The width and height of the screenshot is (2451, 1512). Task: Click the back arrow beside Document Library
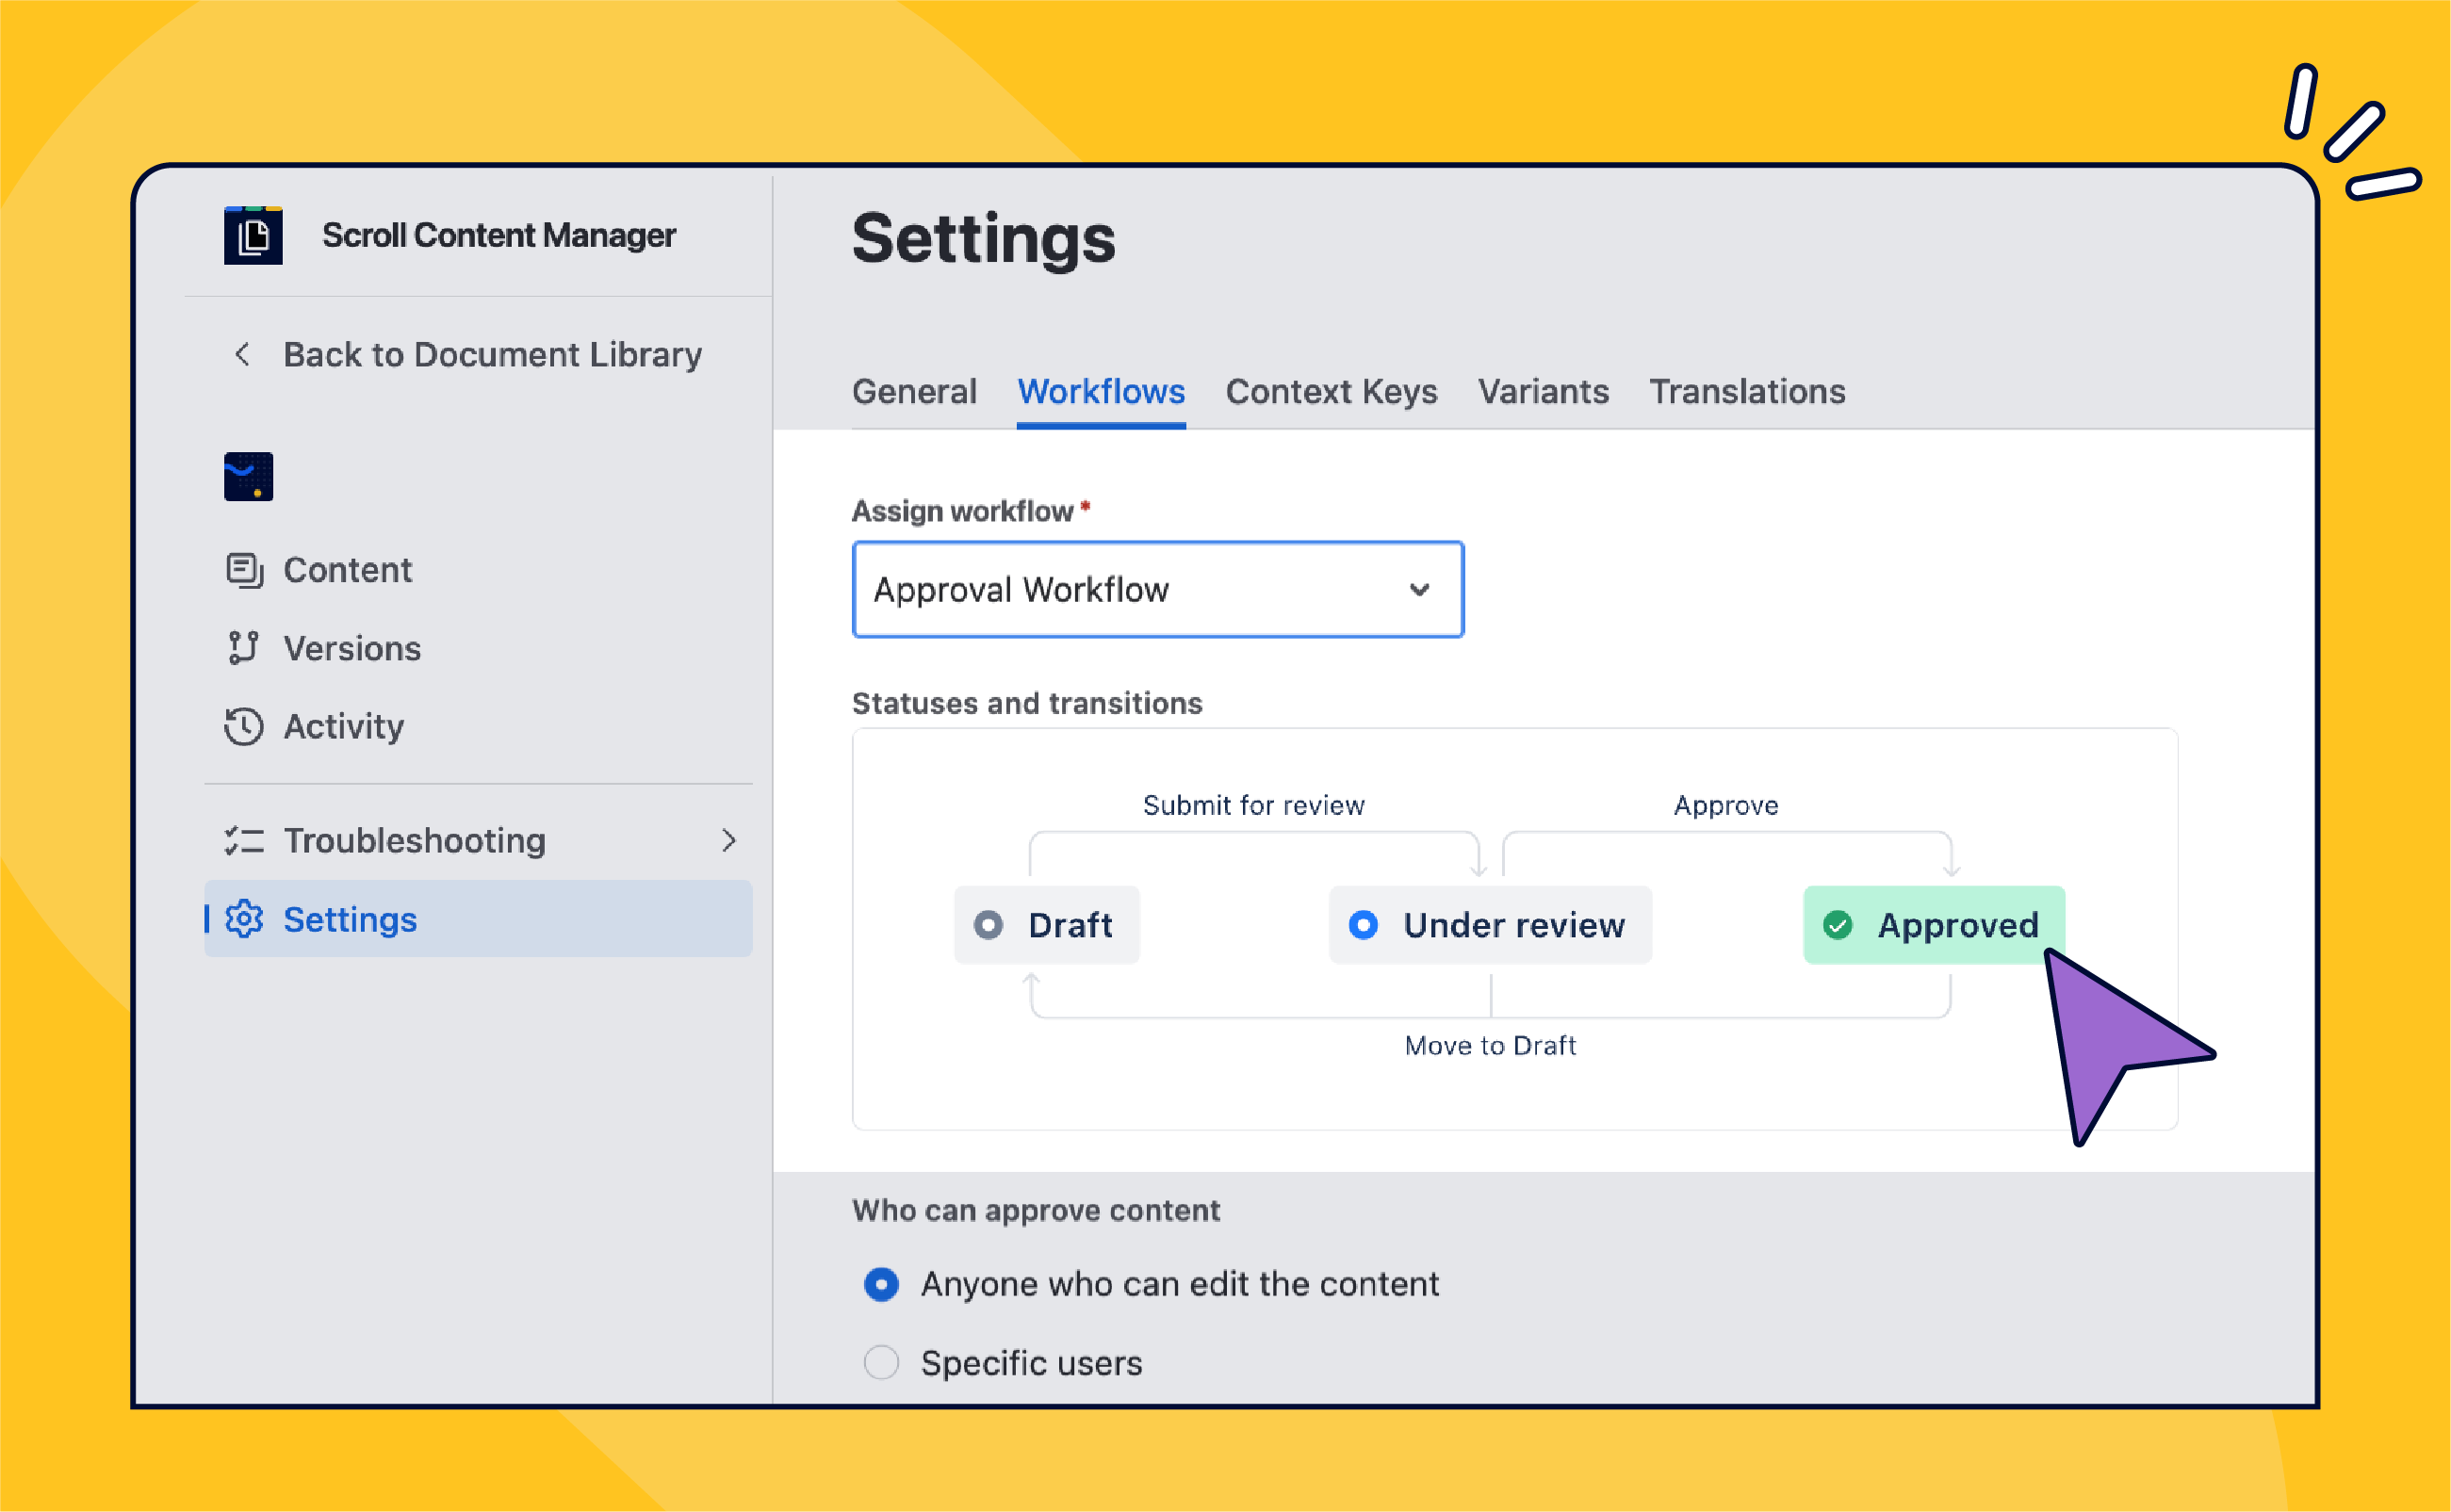point(242,354)
